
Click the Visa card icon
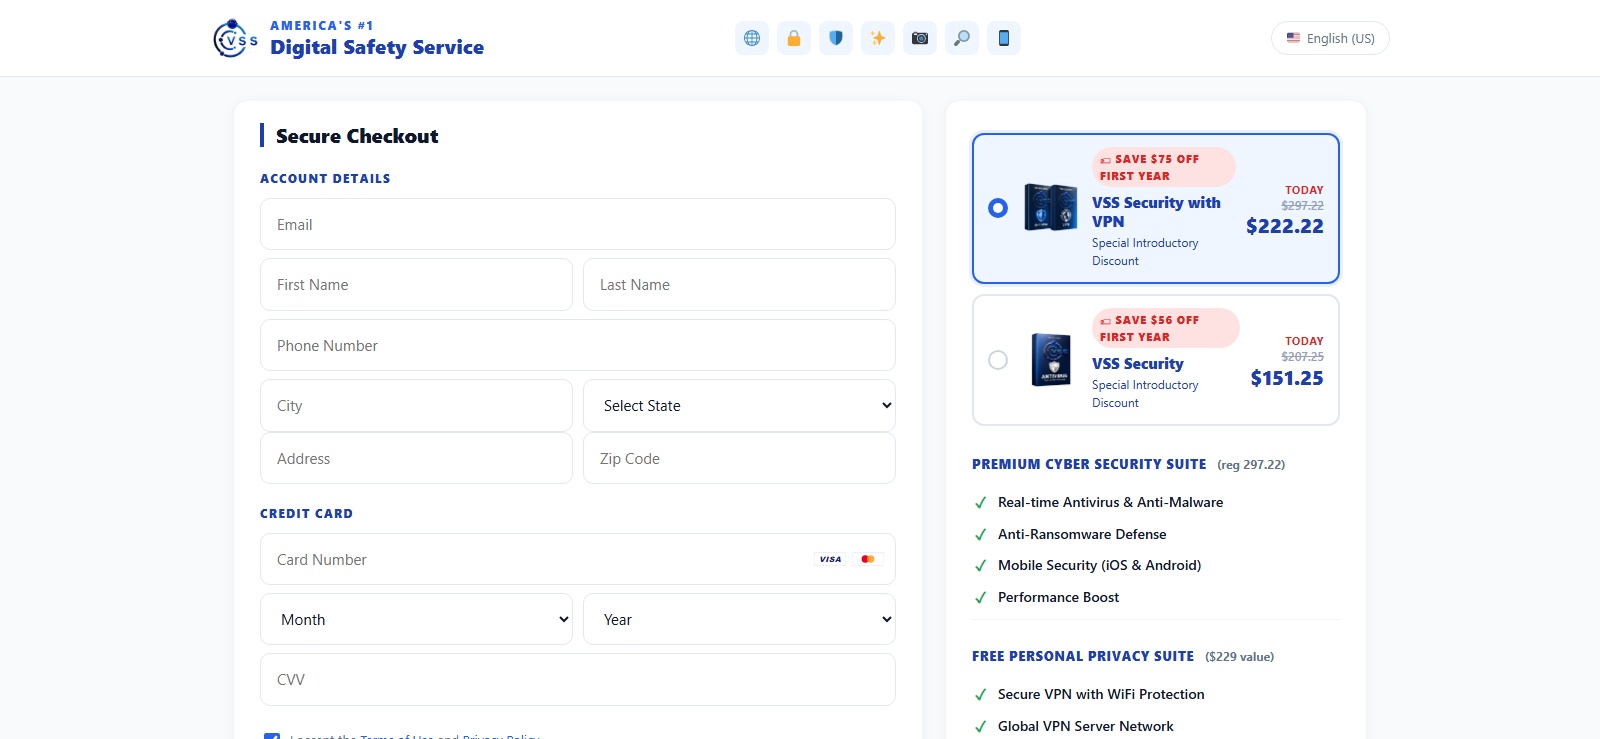(x=830, y=559)
